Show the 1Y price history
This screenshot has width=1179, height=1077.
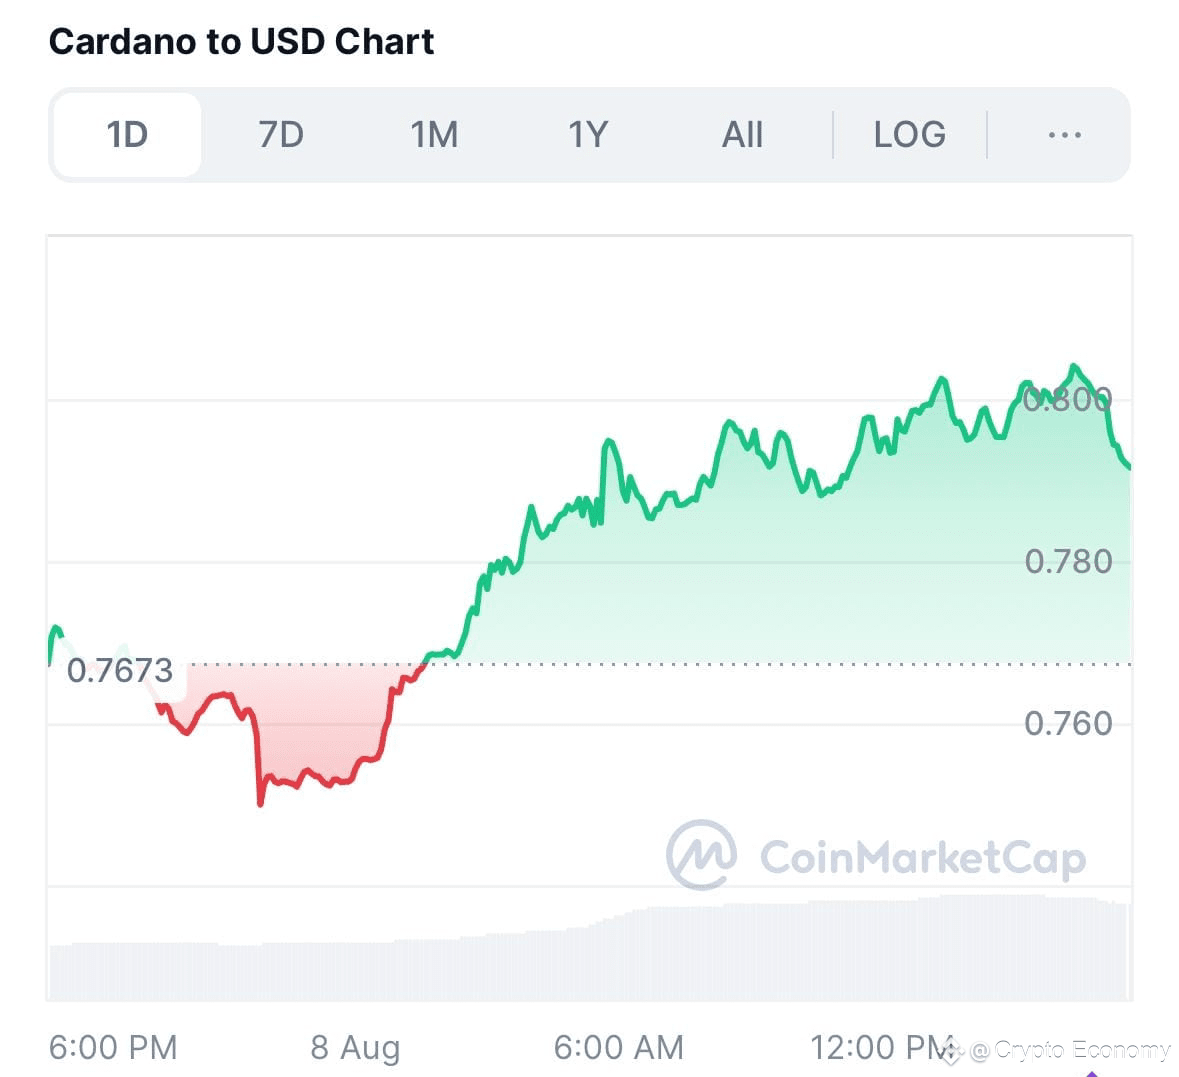point(587,135)
